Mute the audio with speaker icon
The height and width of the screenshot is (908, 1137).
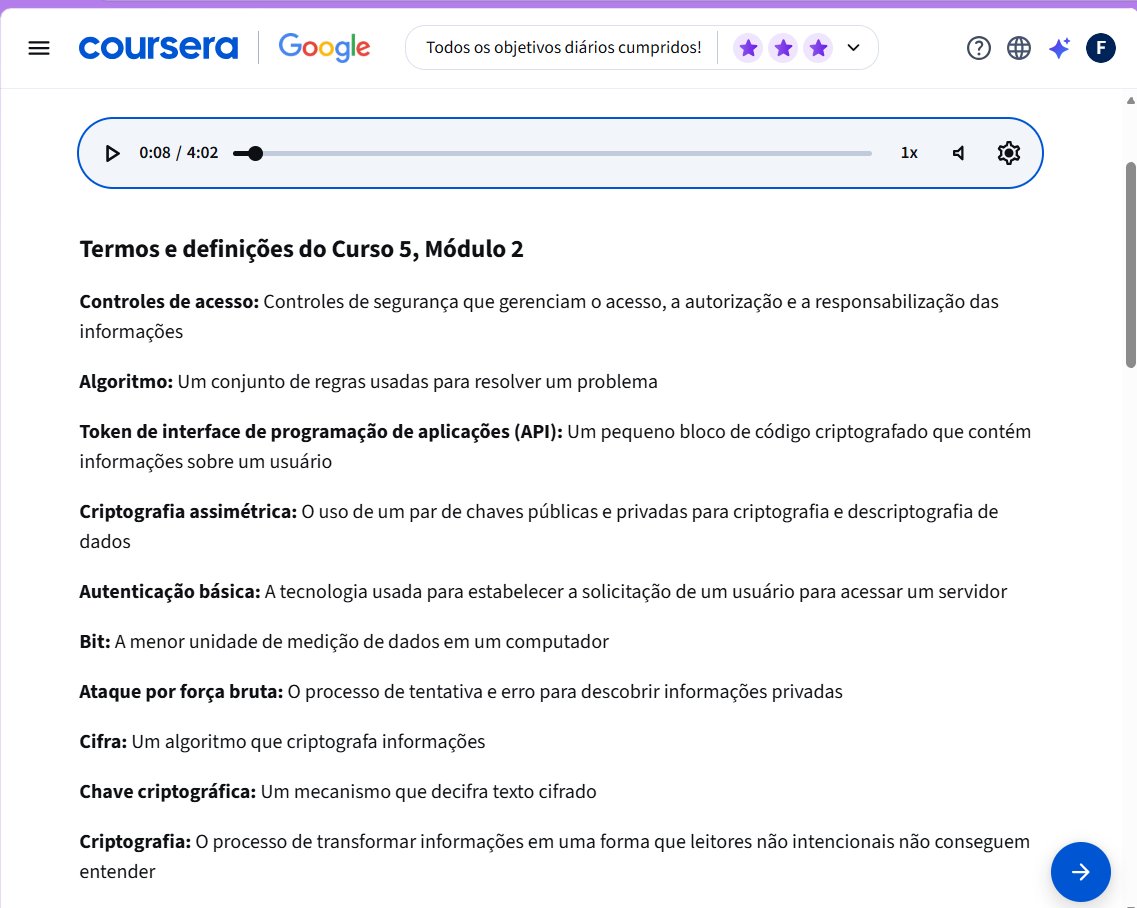click(x=959, y=153)
